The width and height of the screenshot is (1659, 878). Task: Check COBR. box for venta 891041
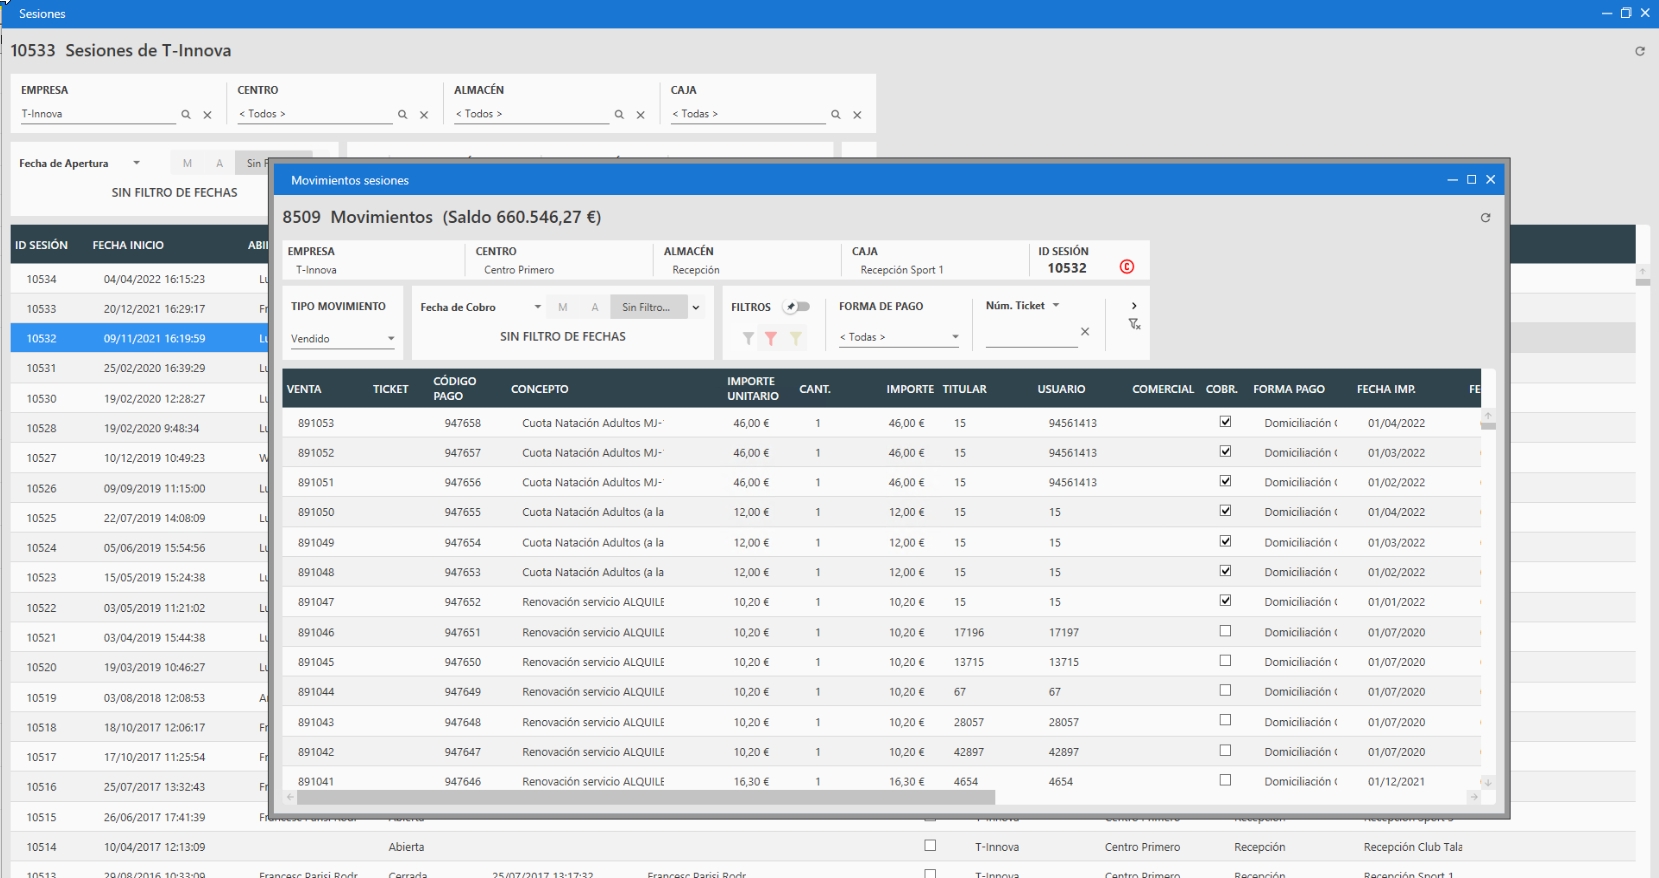(1225, 780)
